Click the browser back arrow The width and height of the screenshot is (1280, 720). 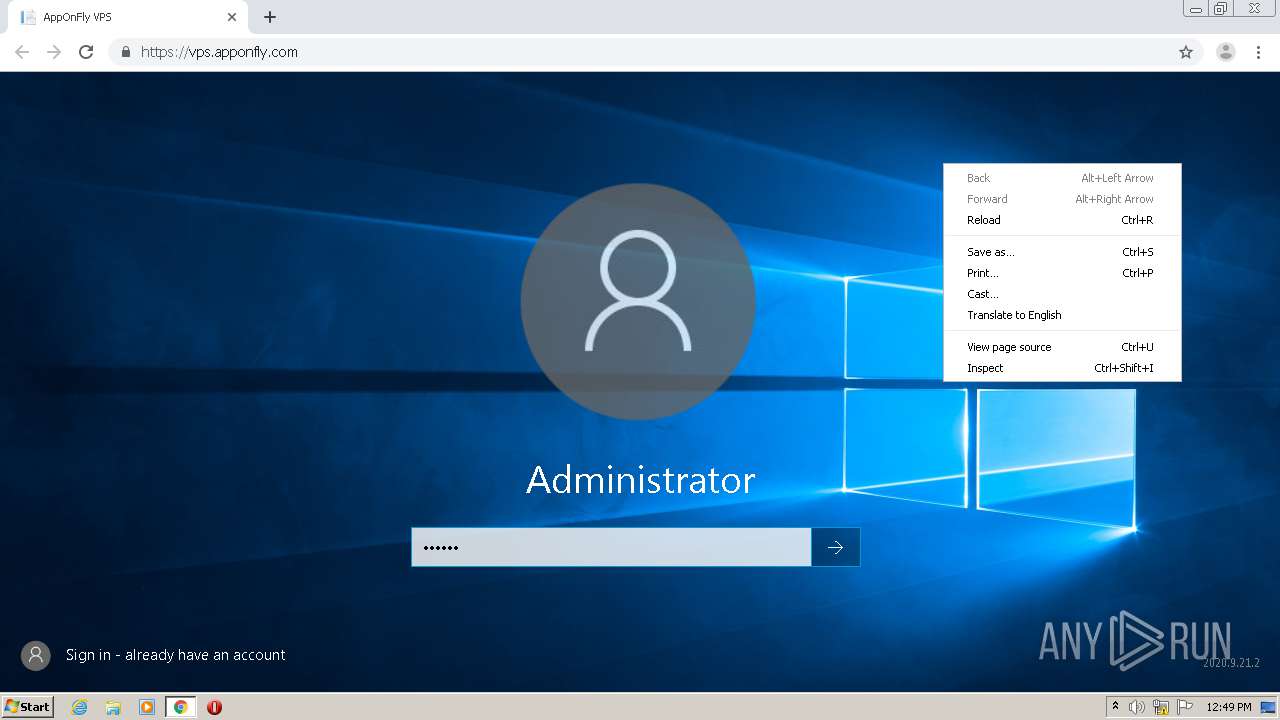tap(22, 52)
